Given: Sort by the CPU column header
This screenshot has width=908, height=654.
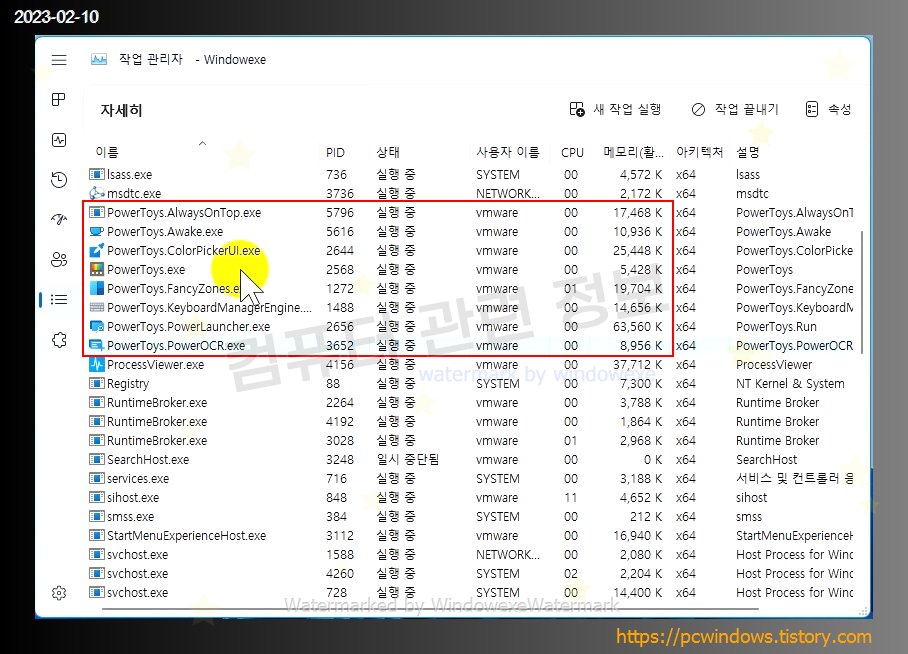Looking at the screenshot, I should (572, 152).
